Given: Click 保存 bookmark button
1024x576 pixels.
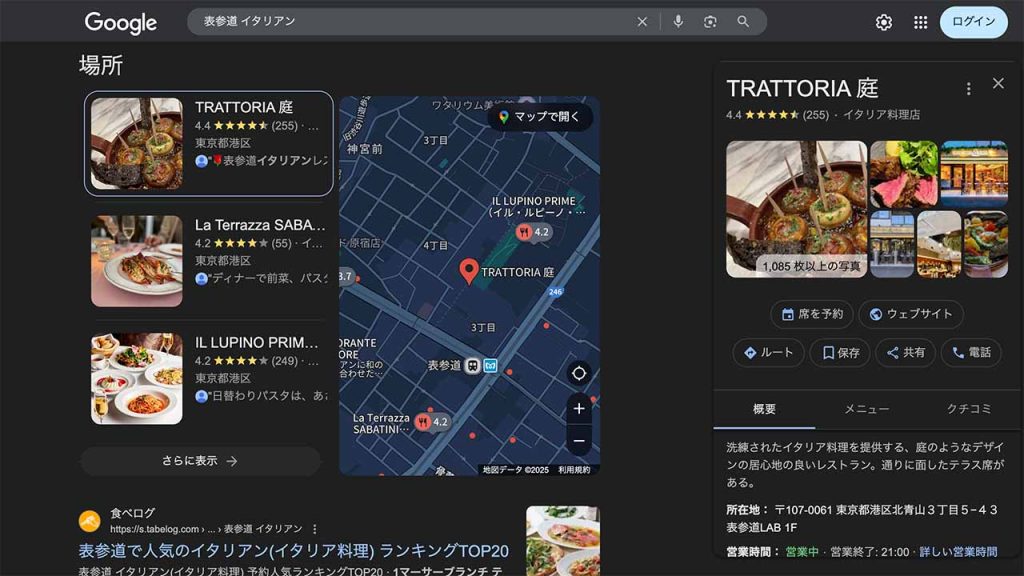Looking at the screenshot, I should tap(840, 353).
